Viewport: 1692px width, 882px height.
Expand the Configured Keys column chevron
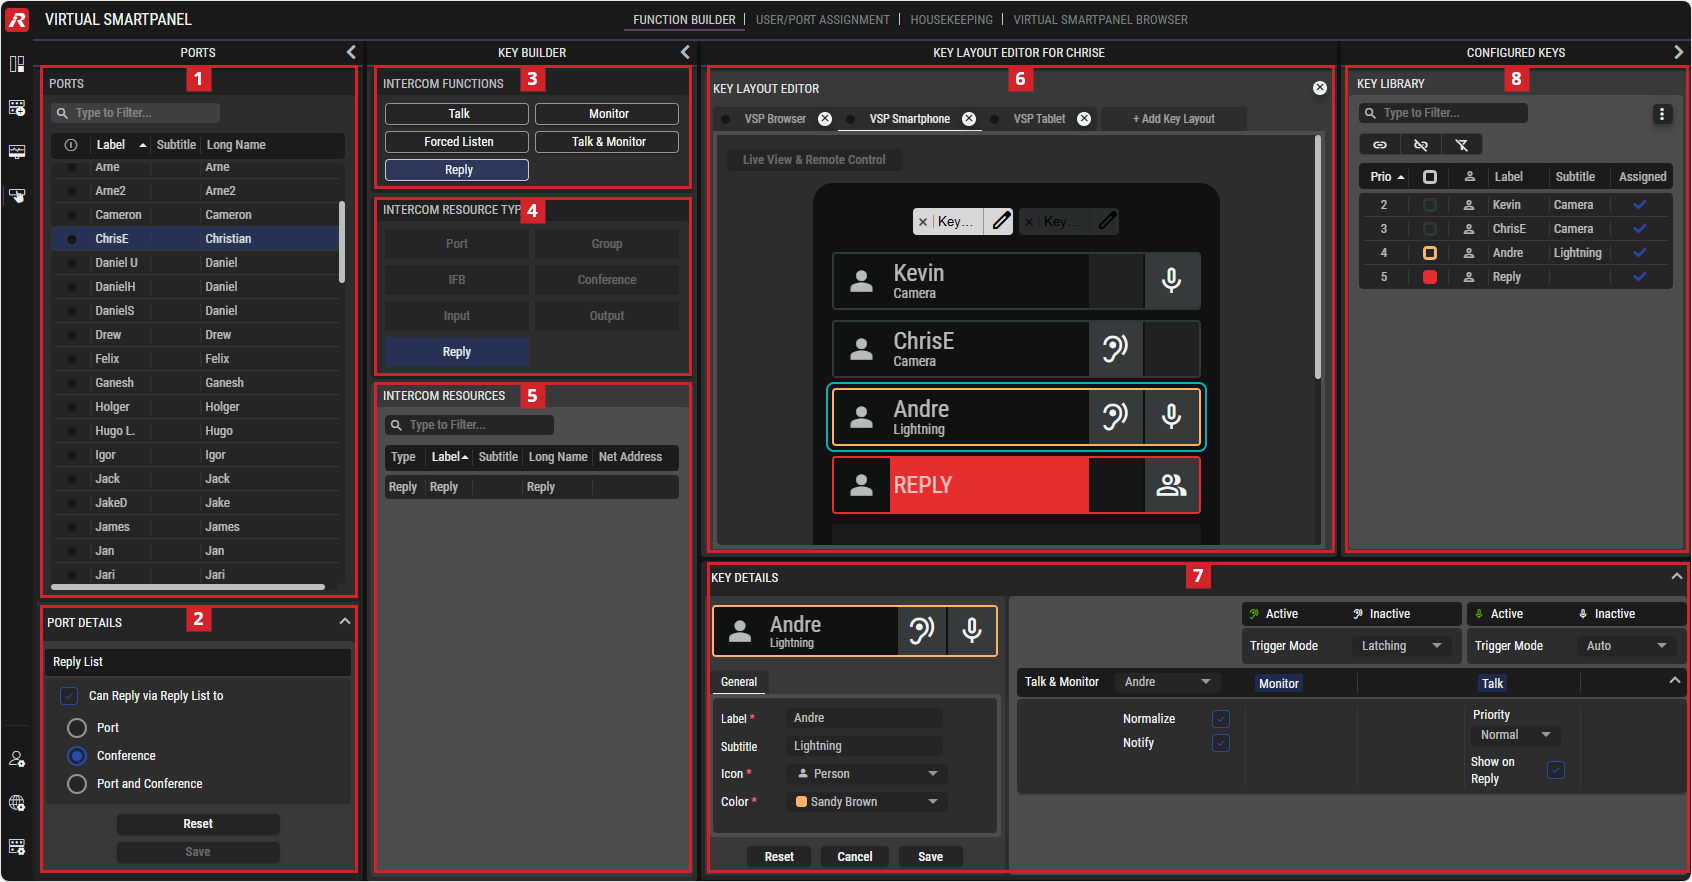point(1678,52)
